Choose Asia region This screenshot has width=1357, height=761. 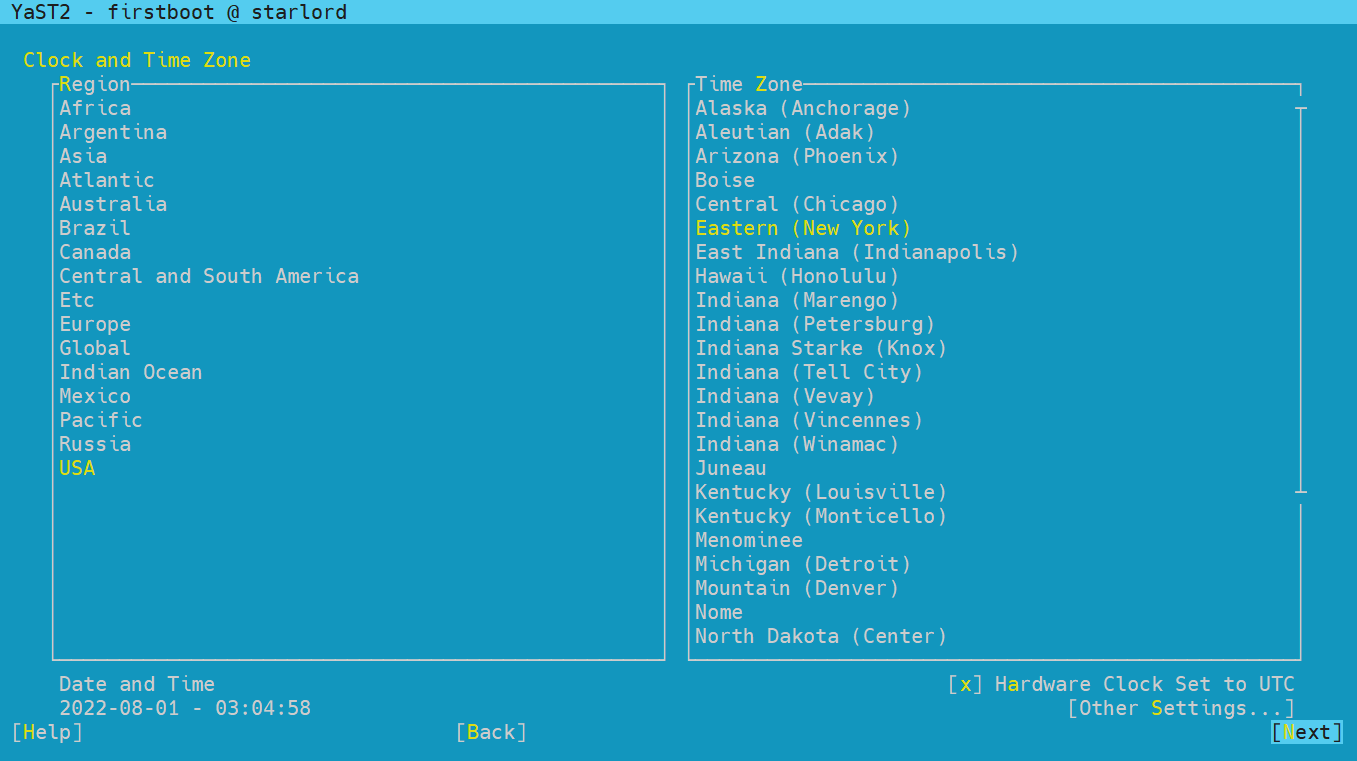[83, 156]
